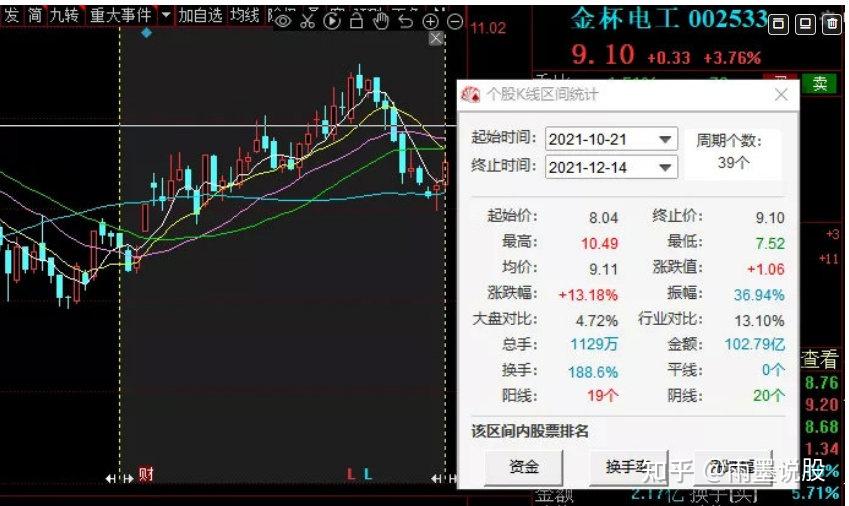The width and height of the screenshot is (849, 506).
Task: Close the 个股K线区间统计 dialog
Action: 781,95
